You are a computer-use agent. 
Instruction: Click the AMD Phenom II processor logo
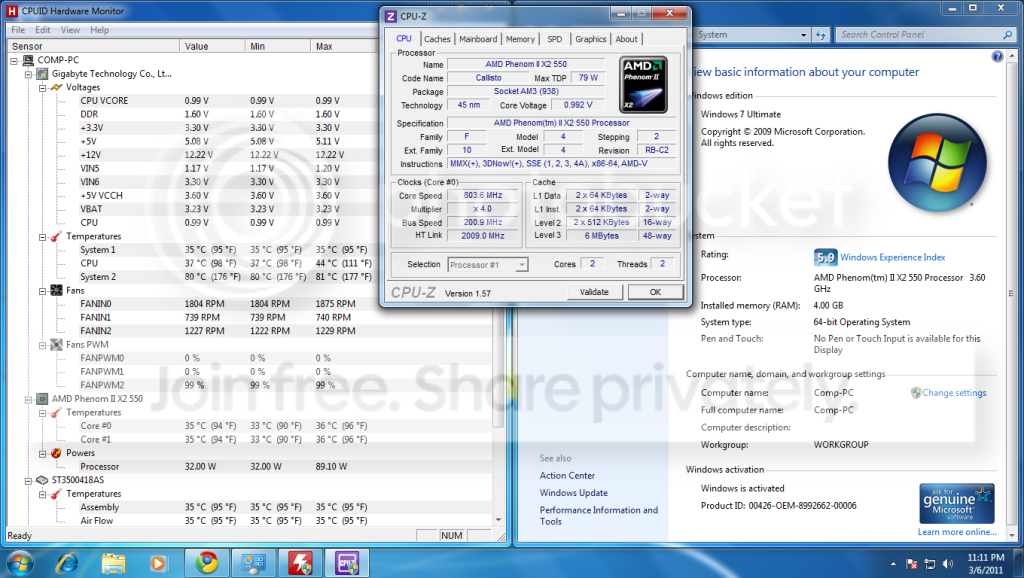tap(643, 84)
